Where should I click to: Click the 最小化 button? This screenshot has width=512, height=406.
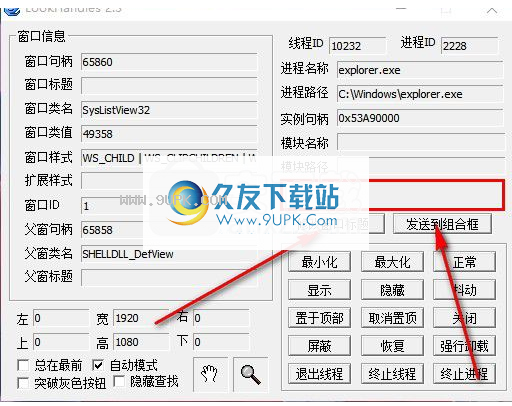[319, 262]
